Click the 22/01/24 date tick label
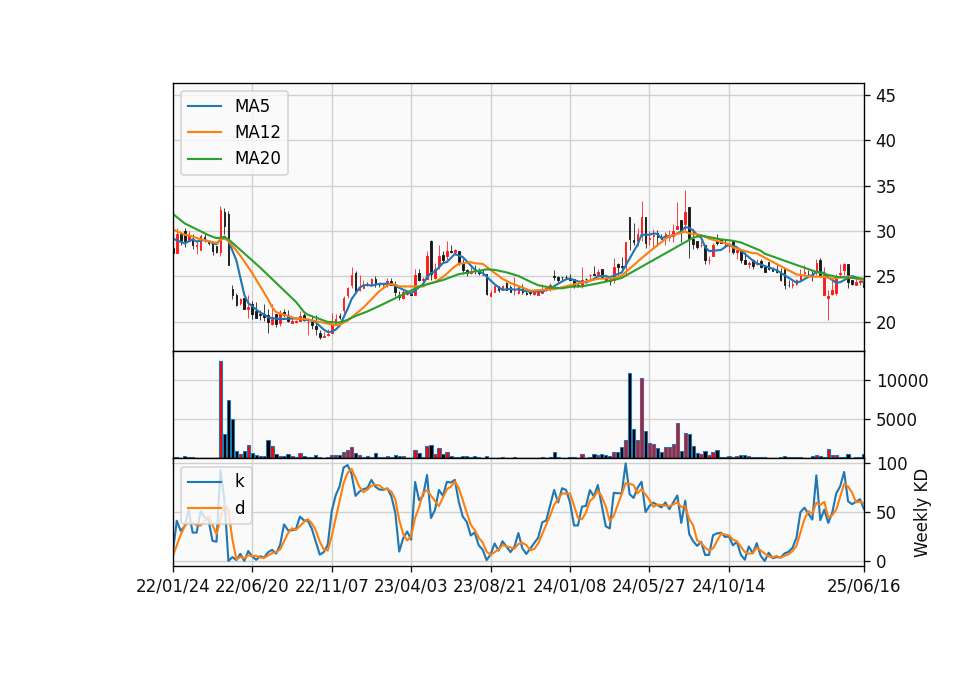Viewport: 960px width, 690px height. (173, 587)
